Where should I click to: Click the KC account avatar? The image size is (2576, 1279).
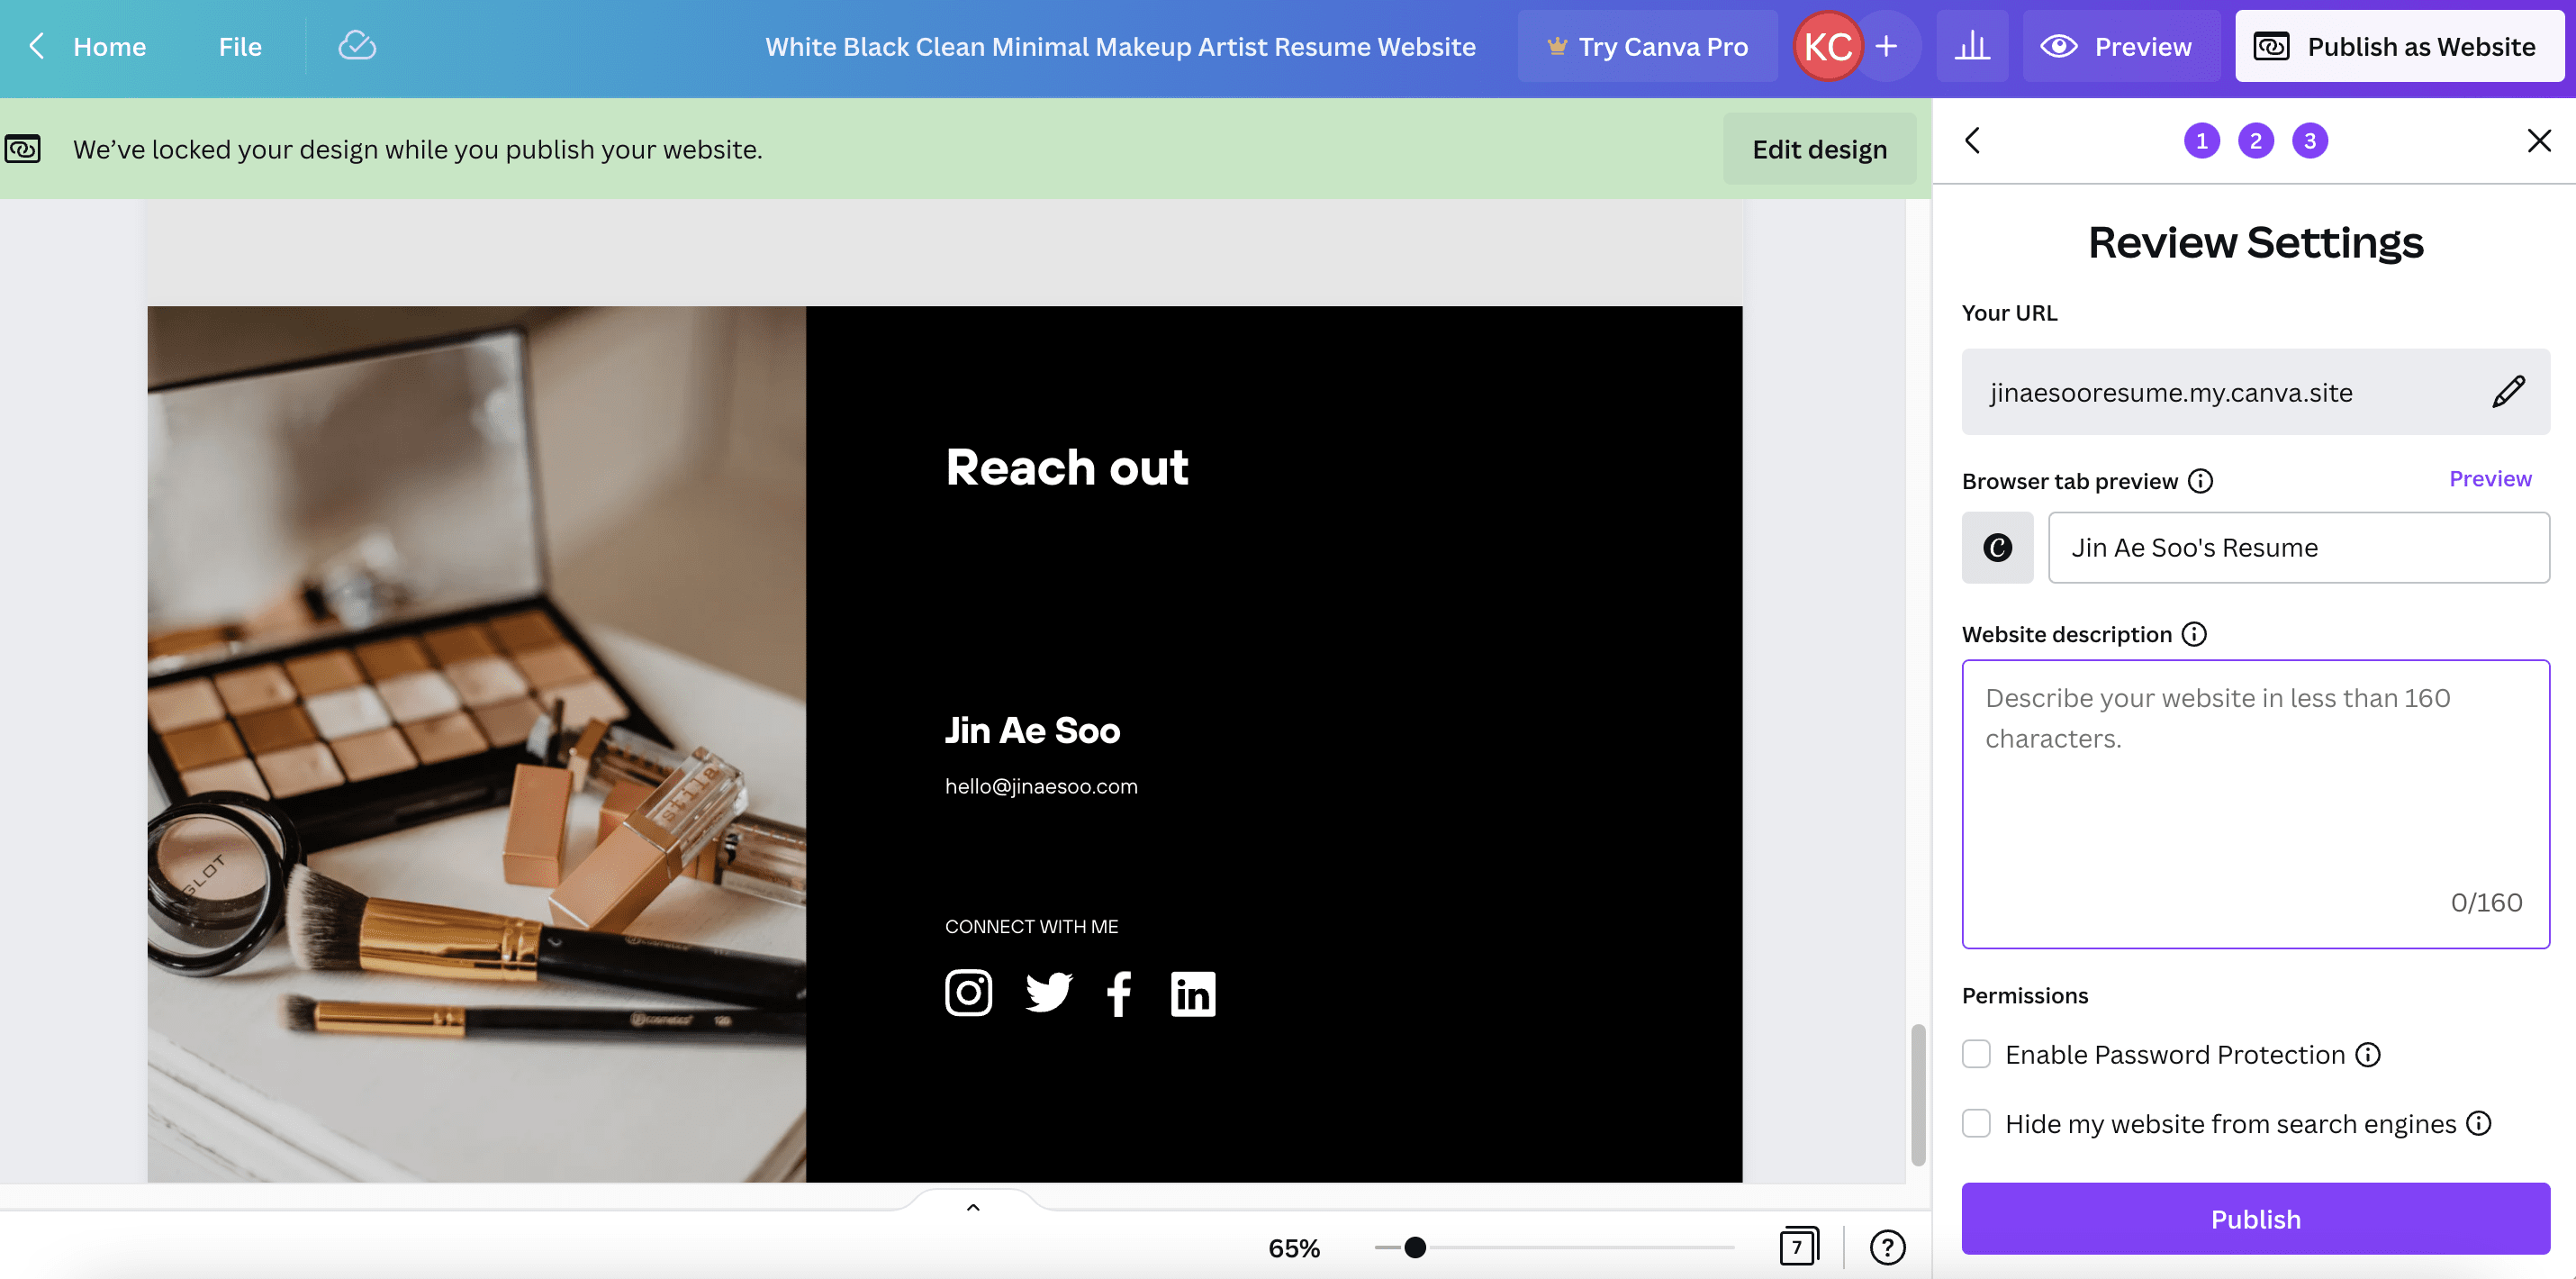point(1827,44)
